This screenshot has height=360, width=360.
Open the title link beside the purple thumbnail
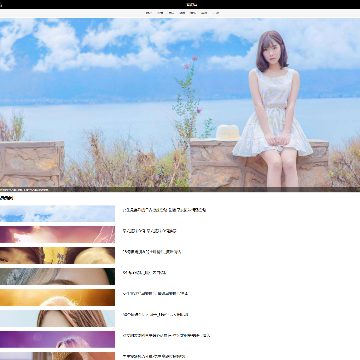[166, 336]
